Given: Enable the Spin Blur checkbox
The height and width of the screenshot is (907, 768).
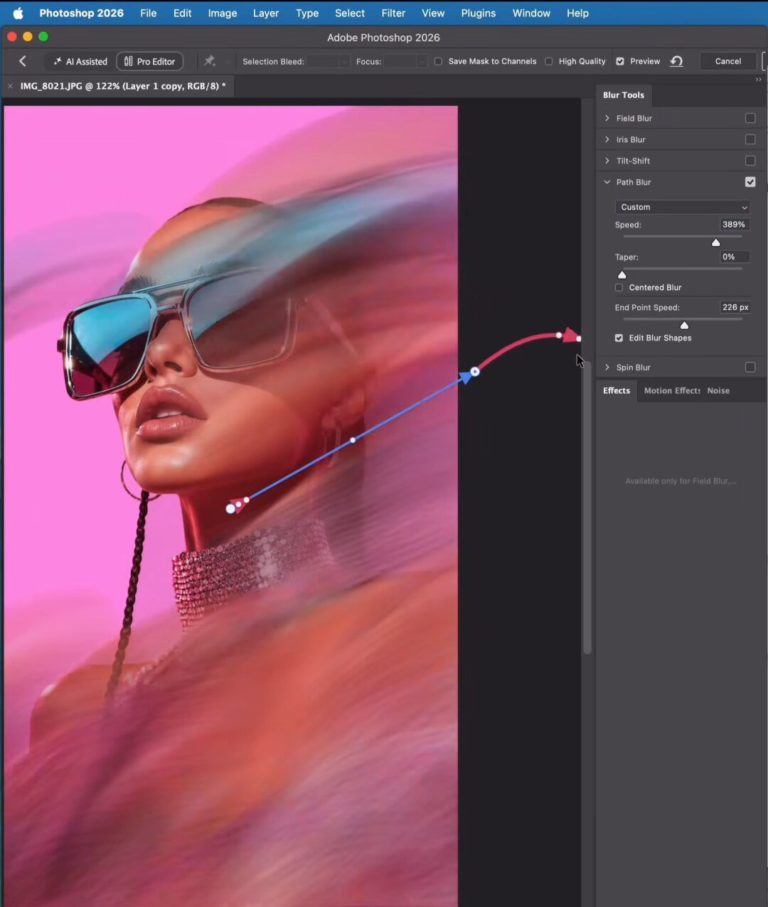Looking at the screenshot, I should (x=750, y=367).
